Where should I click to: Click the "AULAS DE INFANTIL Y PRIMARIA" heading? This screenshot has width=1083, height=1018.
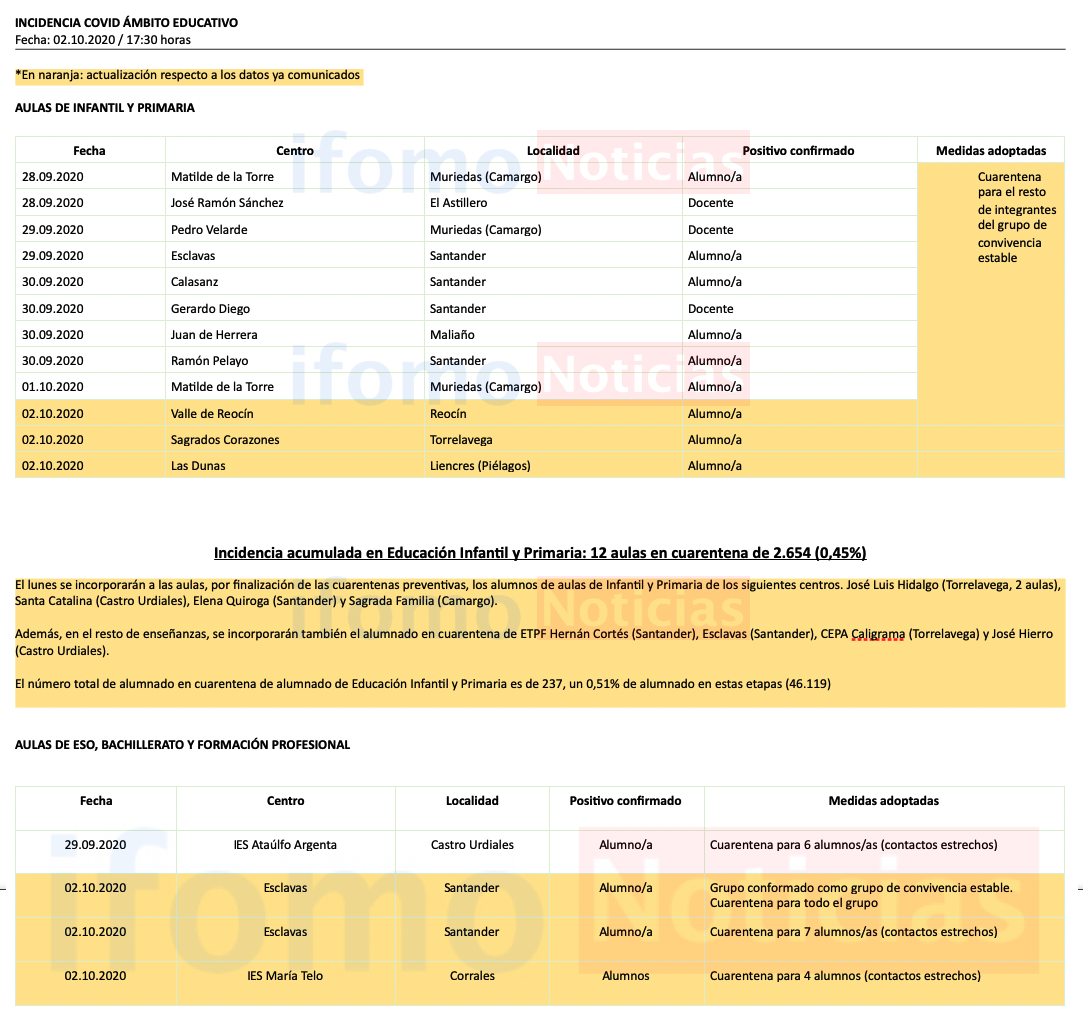(x=105, y=108)
